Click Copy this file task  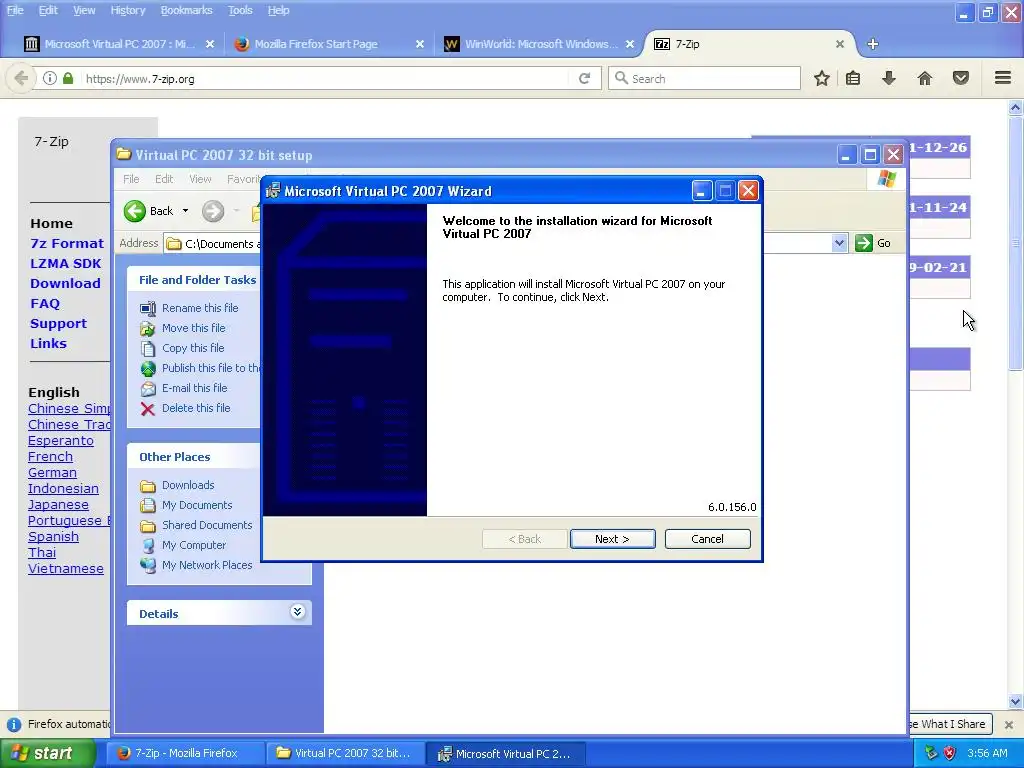(193, 348)
